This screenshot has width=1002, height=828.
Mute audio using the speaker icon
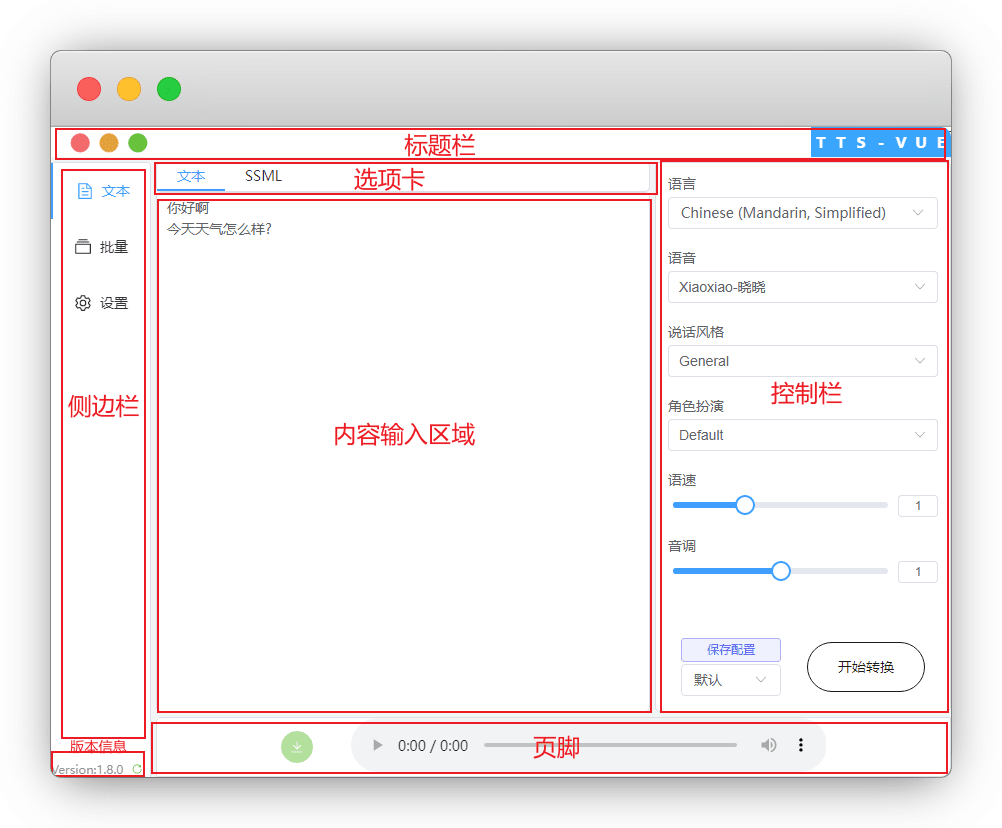point(768,745)
